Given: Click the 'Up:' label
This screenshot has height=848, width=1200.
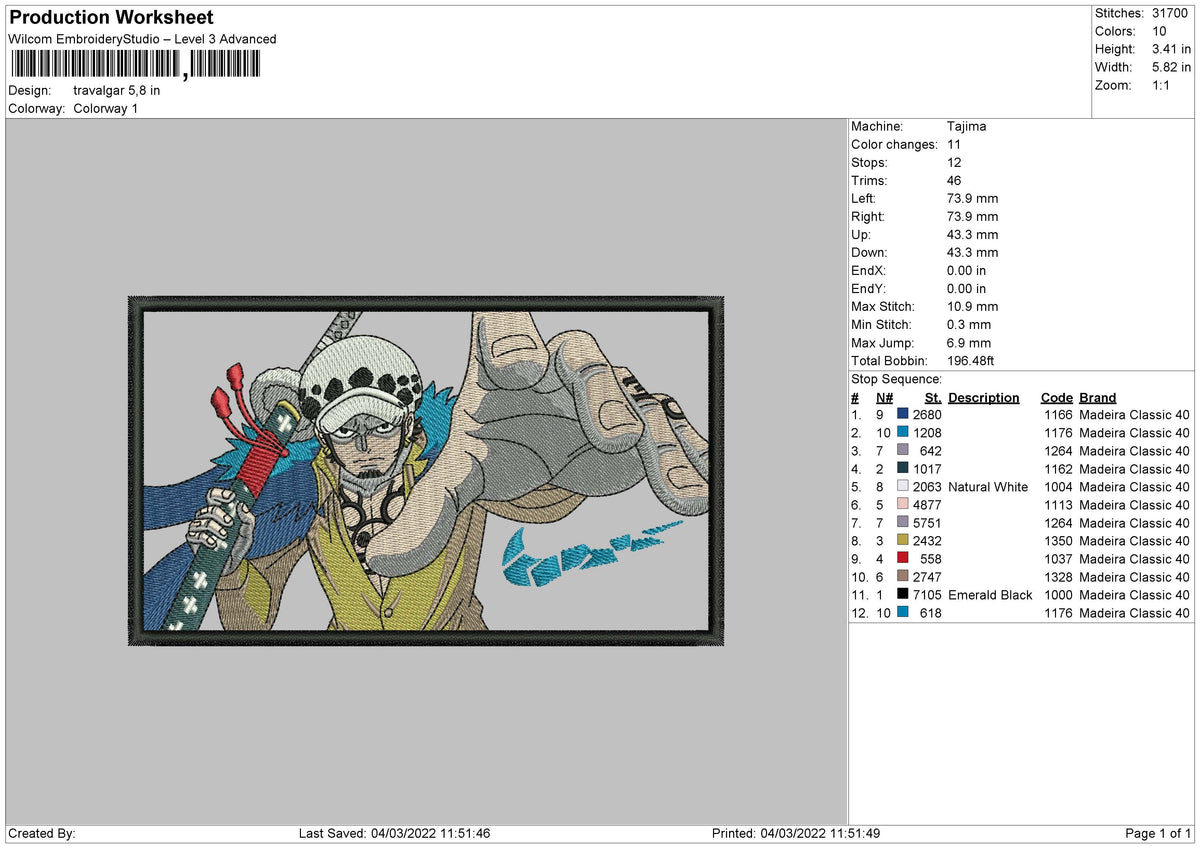Looking at the screenshot, I should click(x=862, y=235).
